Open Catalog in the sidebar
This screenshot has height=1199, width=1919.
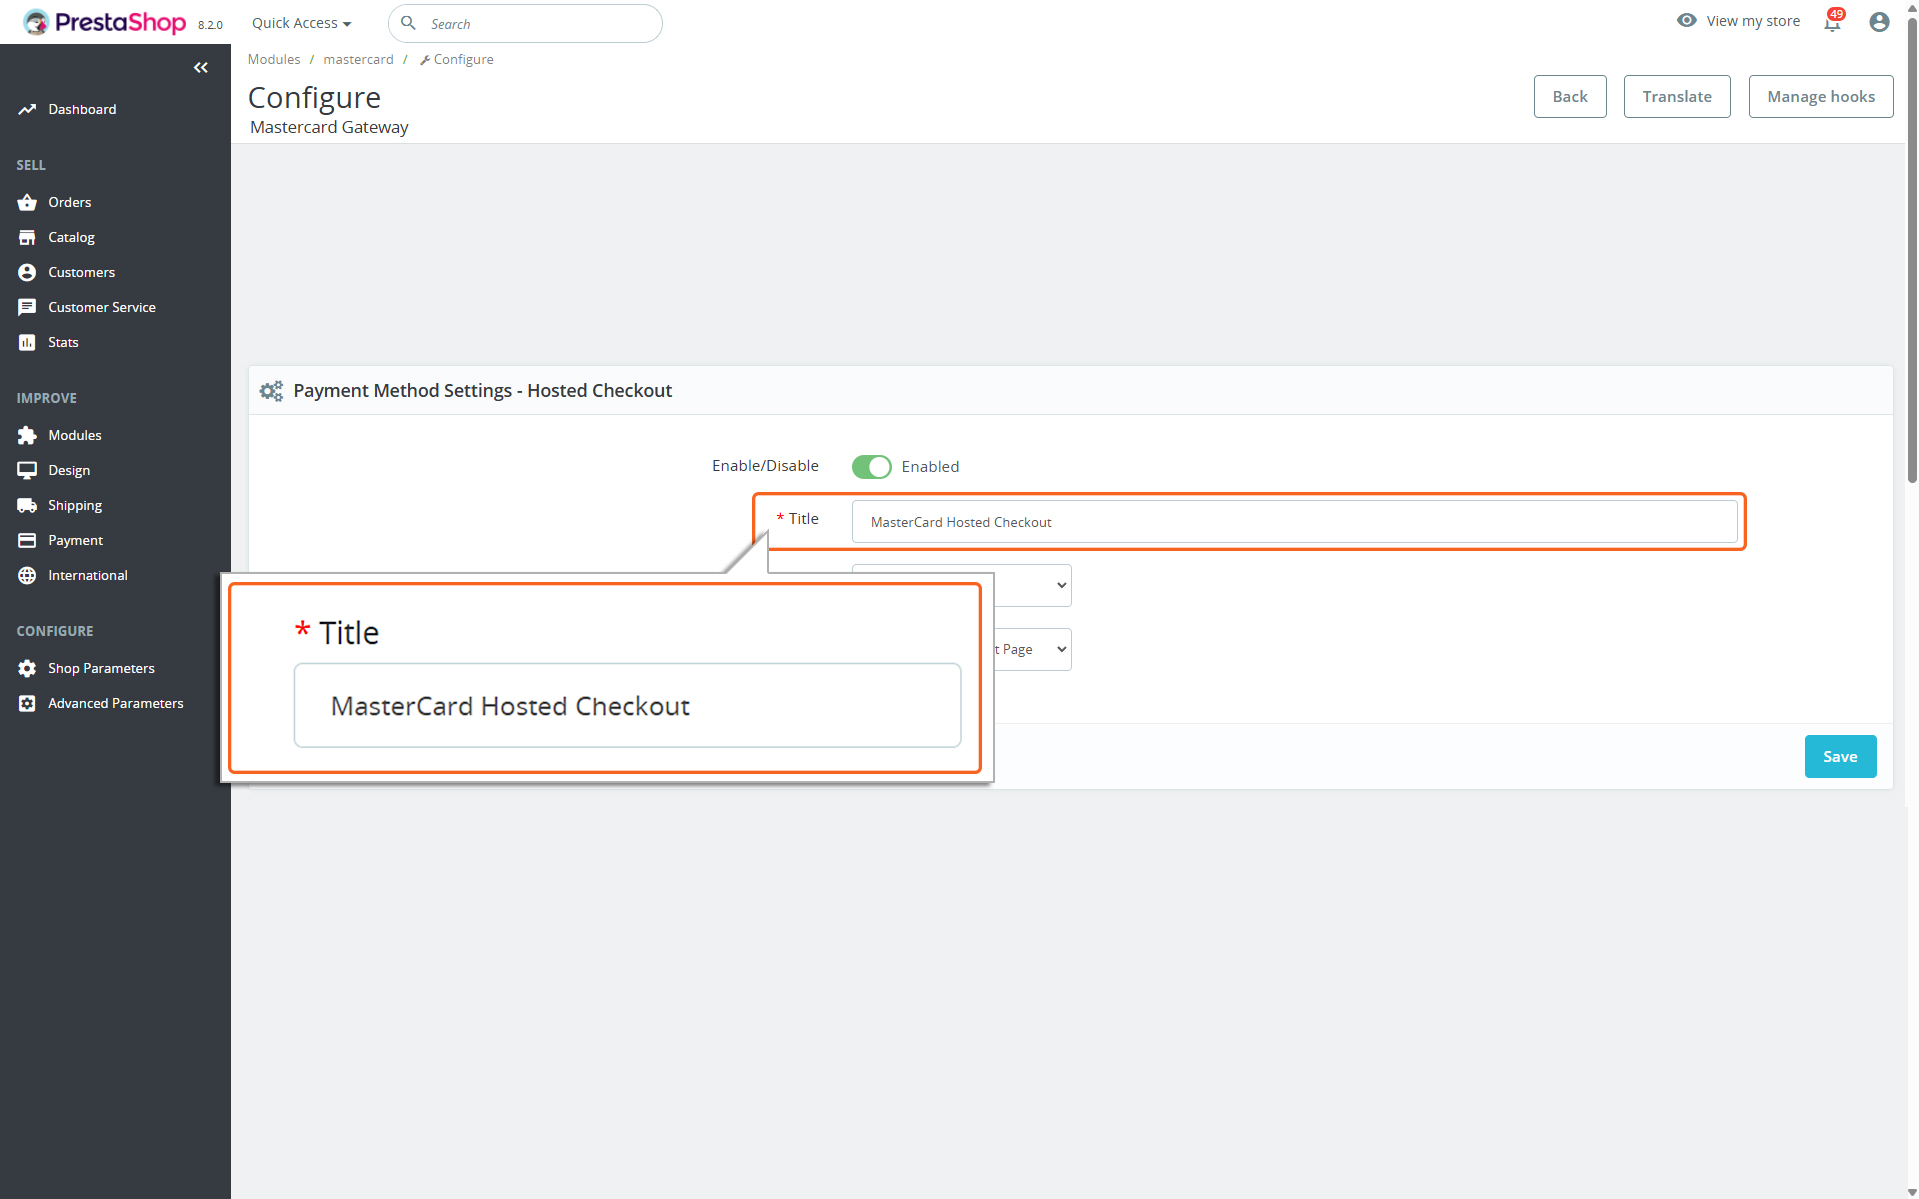coord(71,238)
